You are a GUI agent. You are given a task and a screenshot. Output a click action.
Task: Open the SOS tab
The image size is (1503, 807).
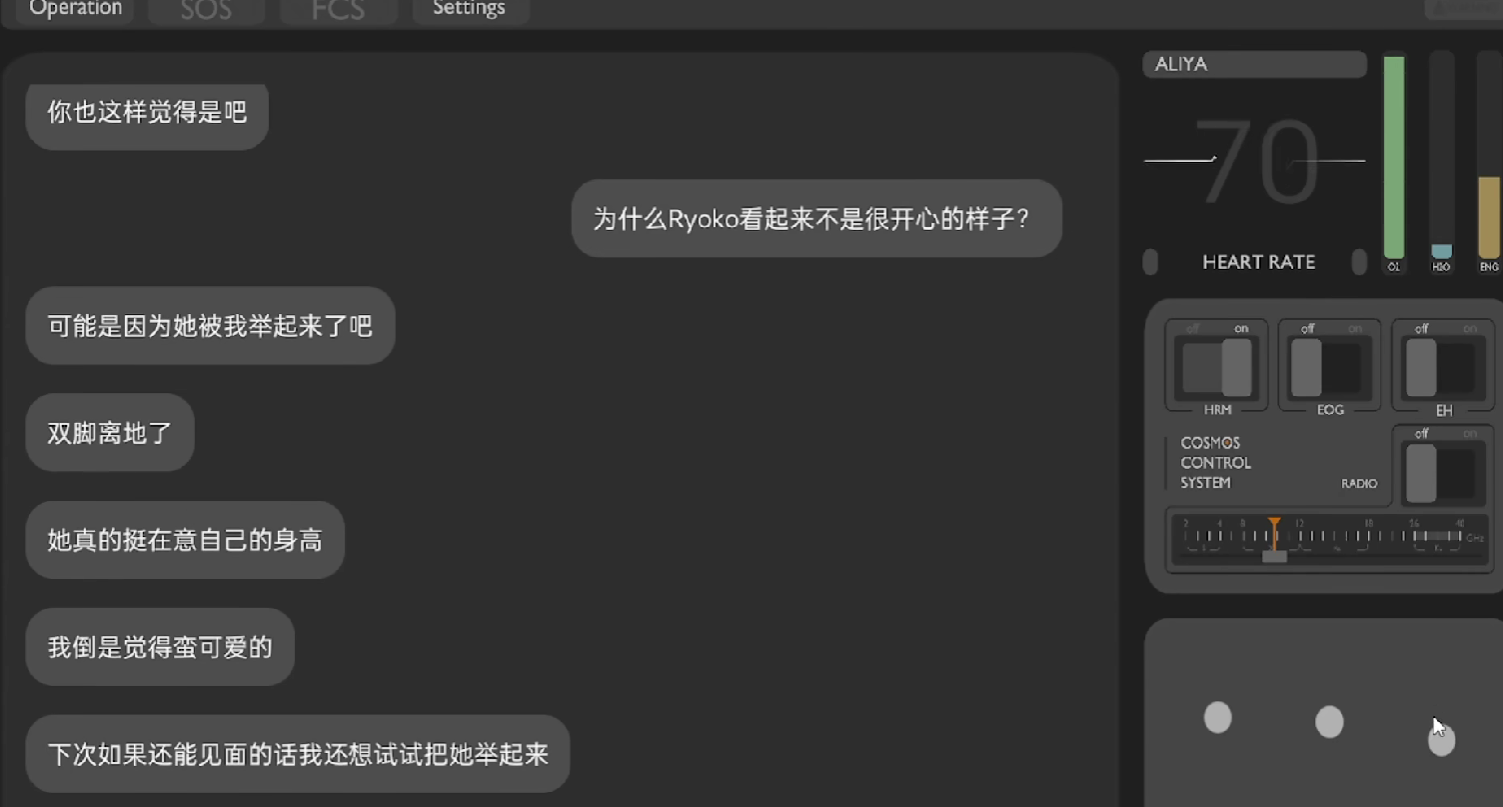pos(206,9)
